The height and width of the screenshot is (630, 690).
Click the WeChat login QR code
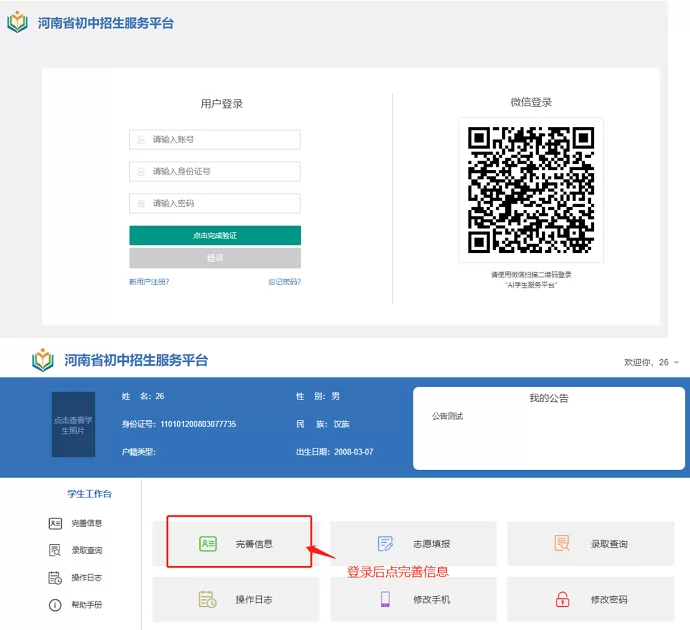pyautogui.click(x=531, y=190)
